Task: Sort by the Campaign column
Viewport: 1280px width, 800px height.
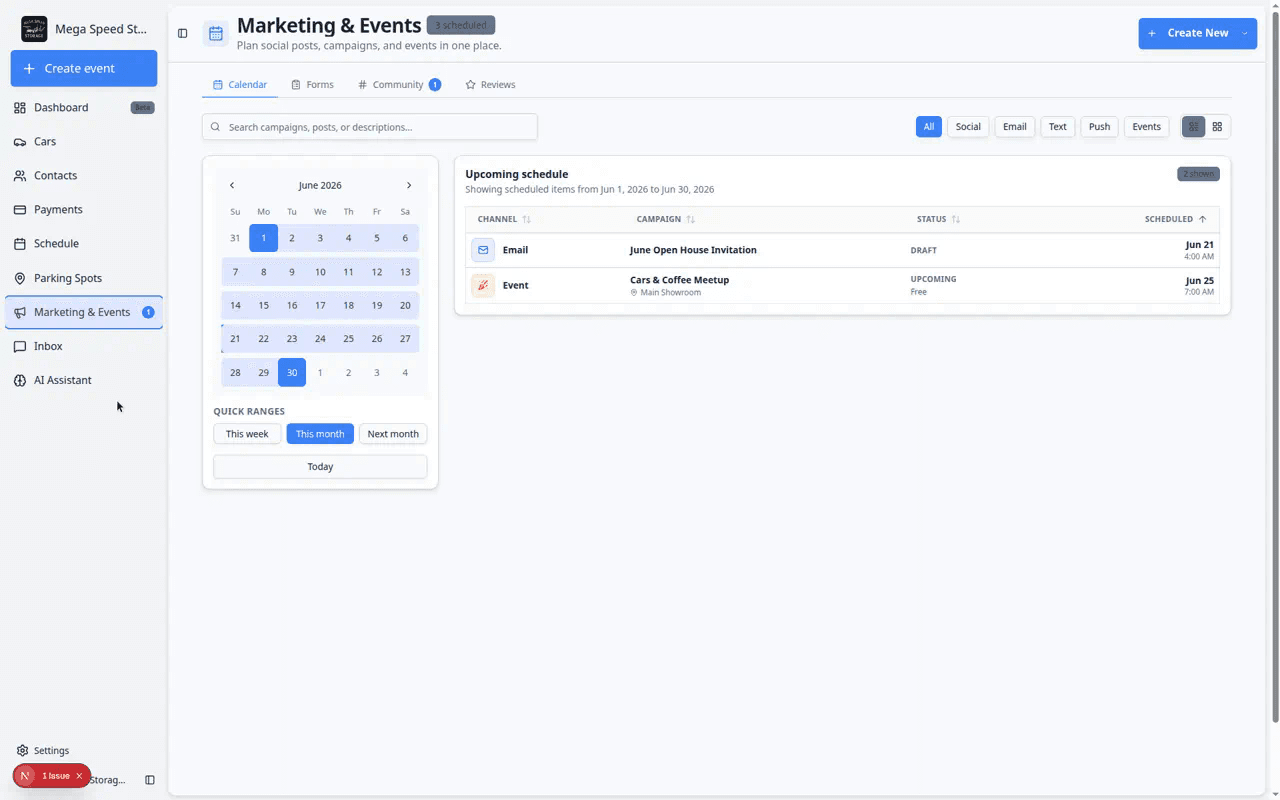Action: 665,219
